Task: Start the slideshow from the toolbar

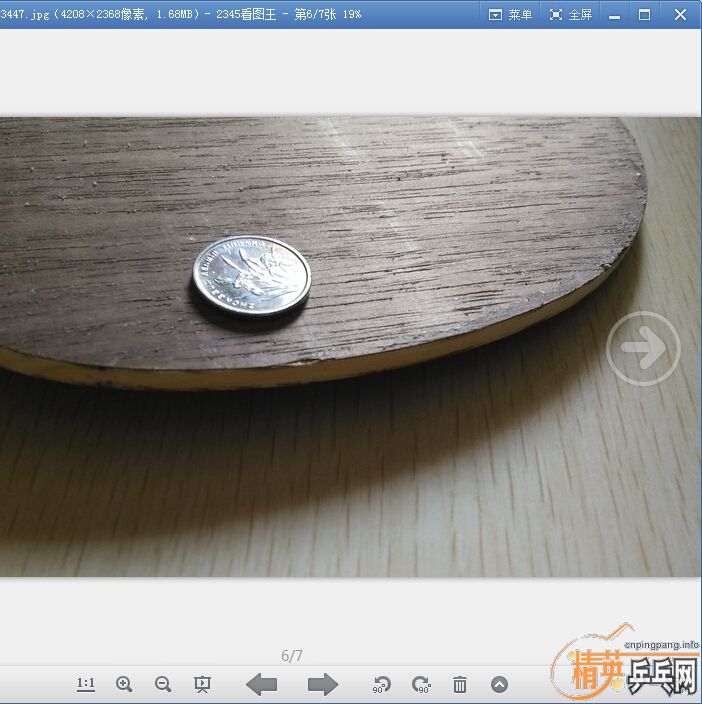Action: click(202, 684)
